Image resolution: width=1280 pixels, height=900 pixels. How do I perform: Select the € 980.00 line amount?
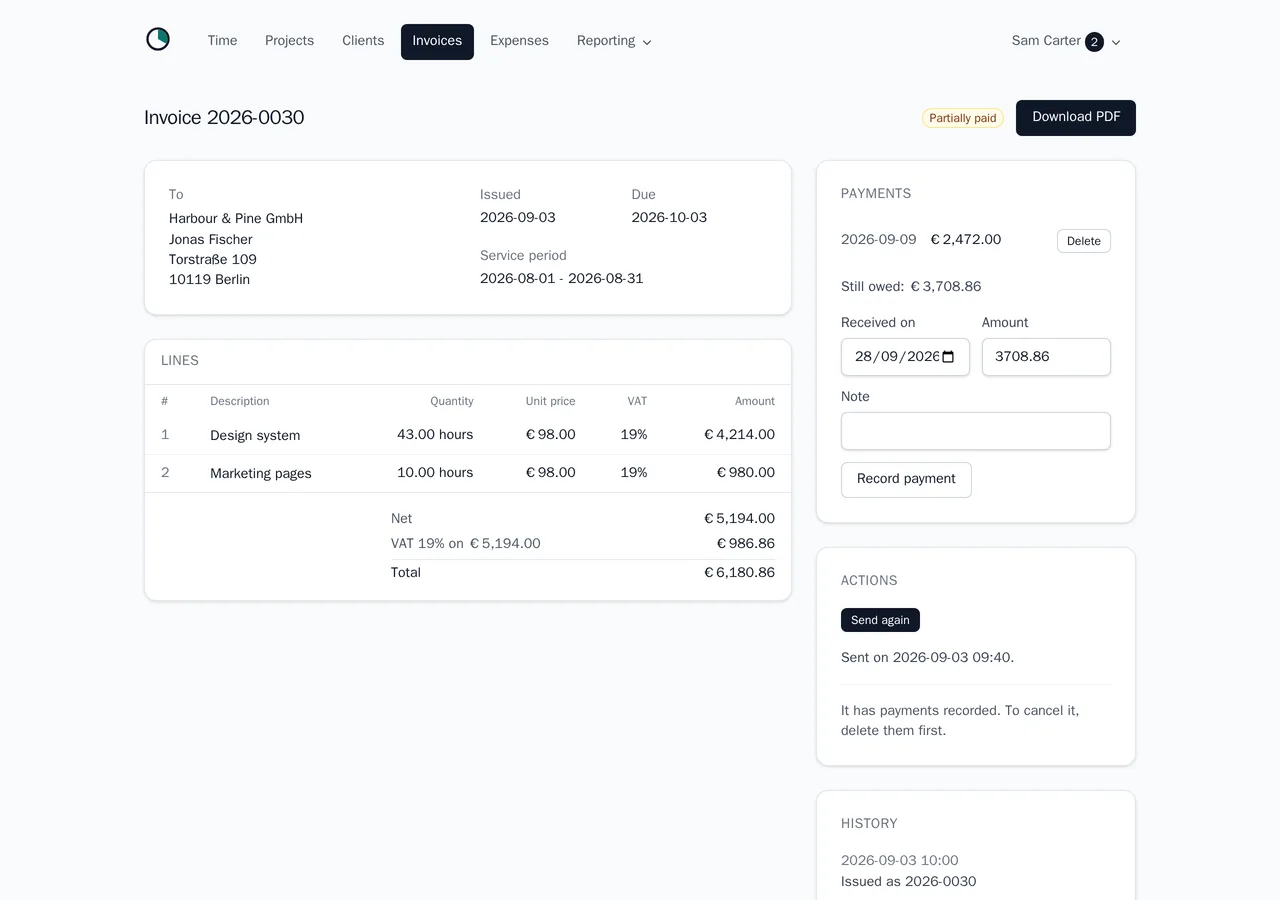746,473
